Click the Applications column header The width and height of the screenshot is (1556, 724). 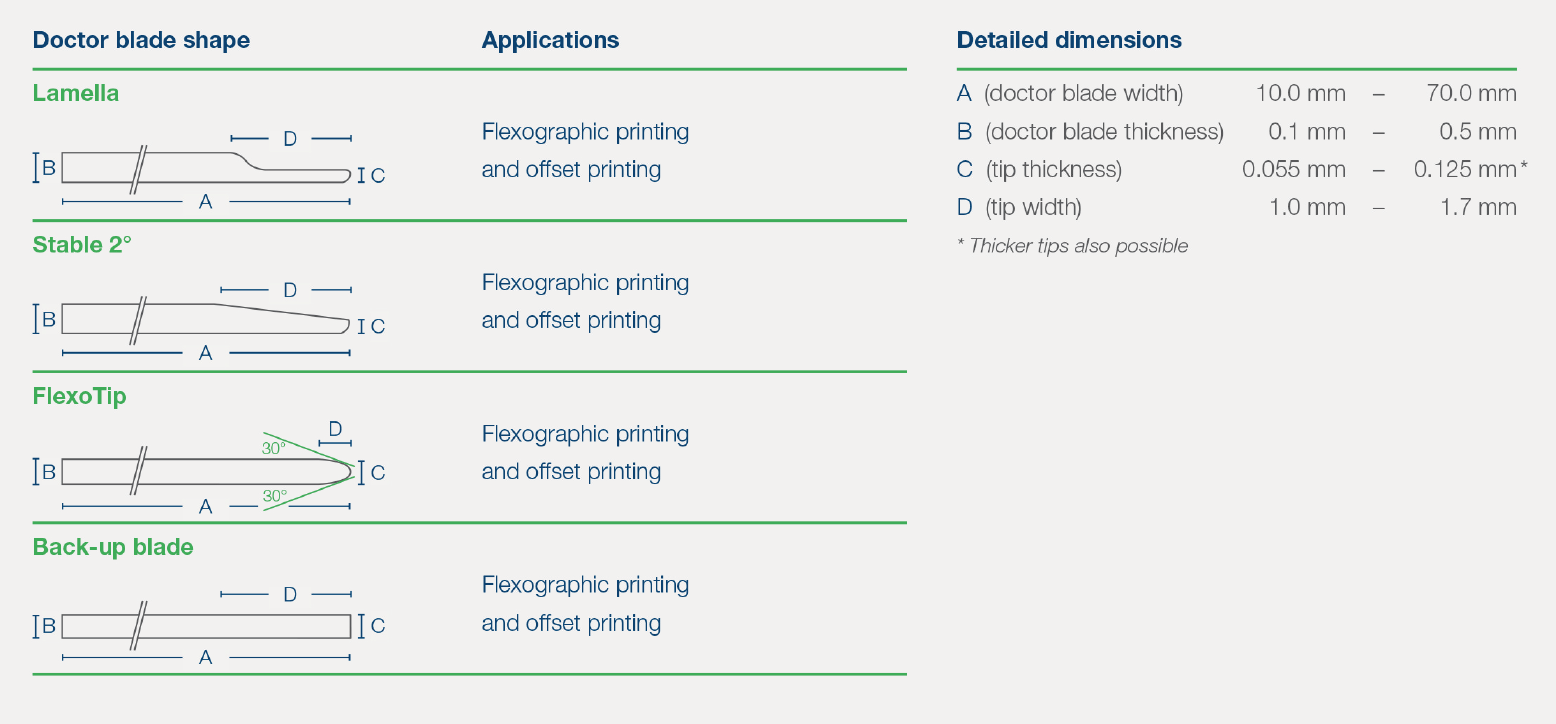click(x=550, y=40)
